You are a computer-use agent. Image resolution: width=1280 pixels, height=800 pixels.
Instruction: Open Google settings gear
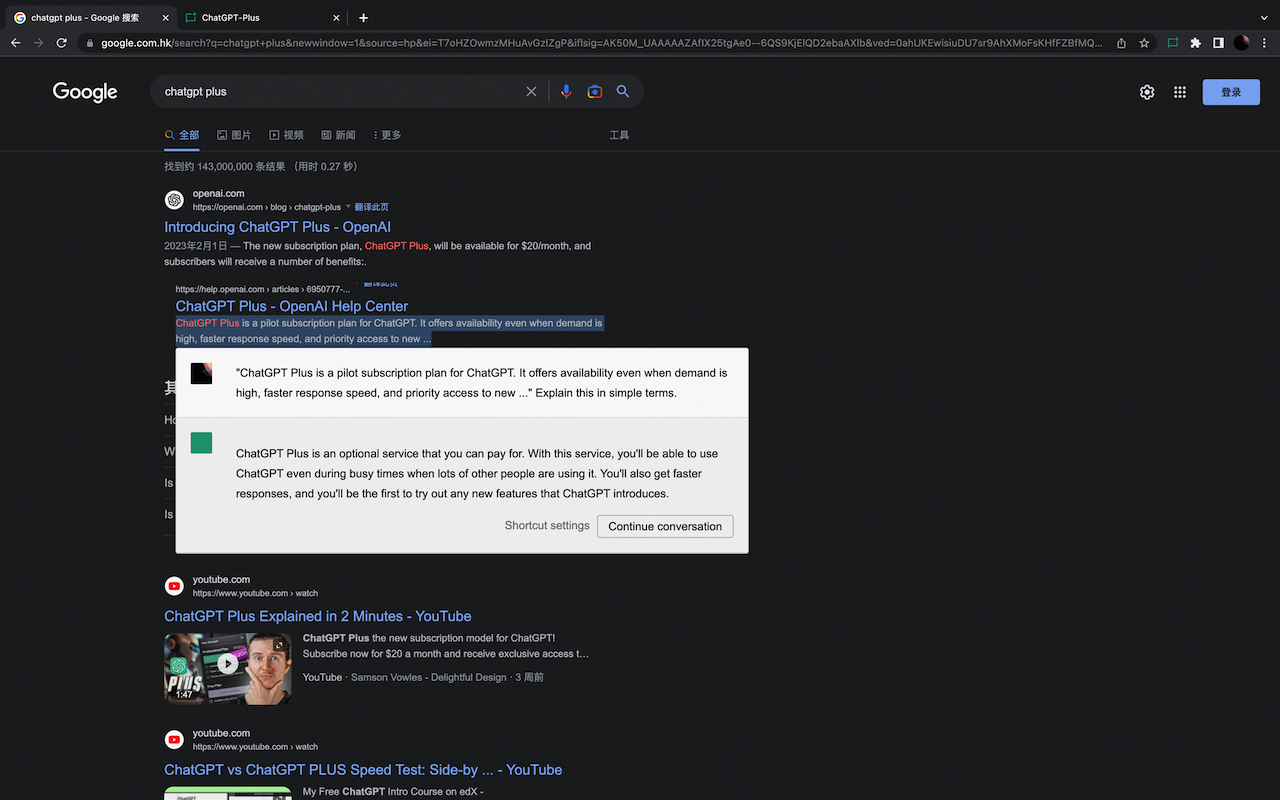click(x=1147, y=92)
